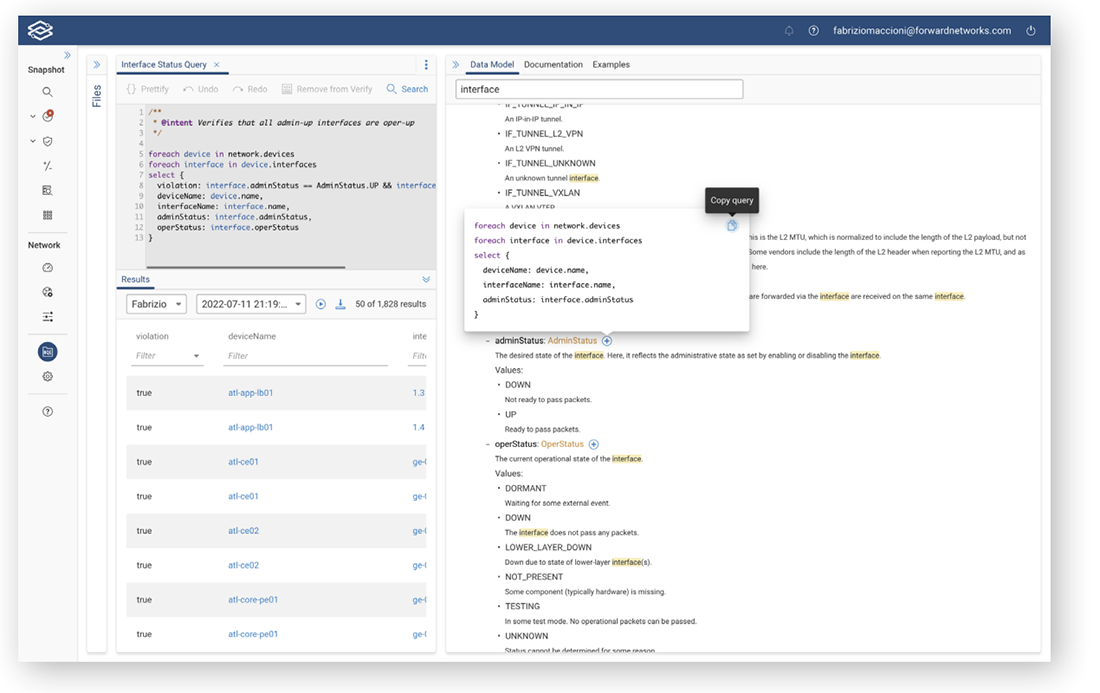Expand the Files panel
The width and height of the screenshot is (1100, 693).
tap(97, 65)
